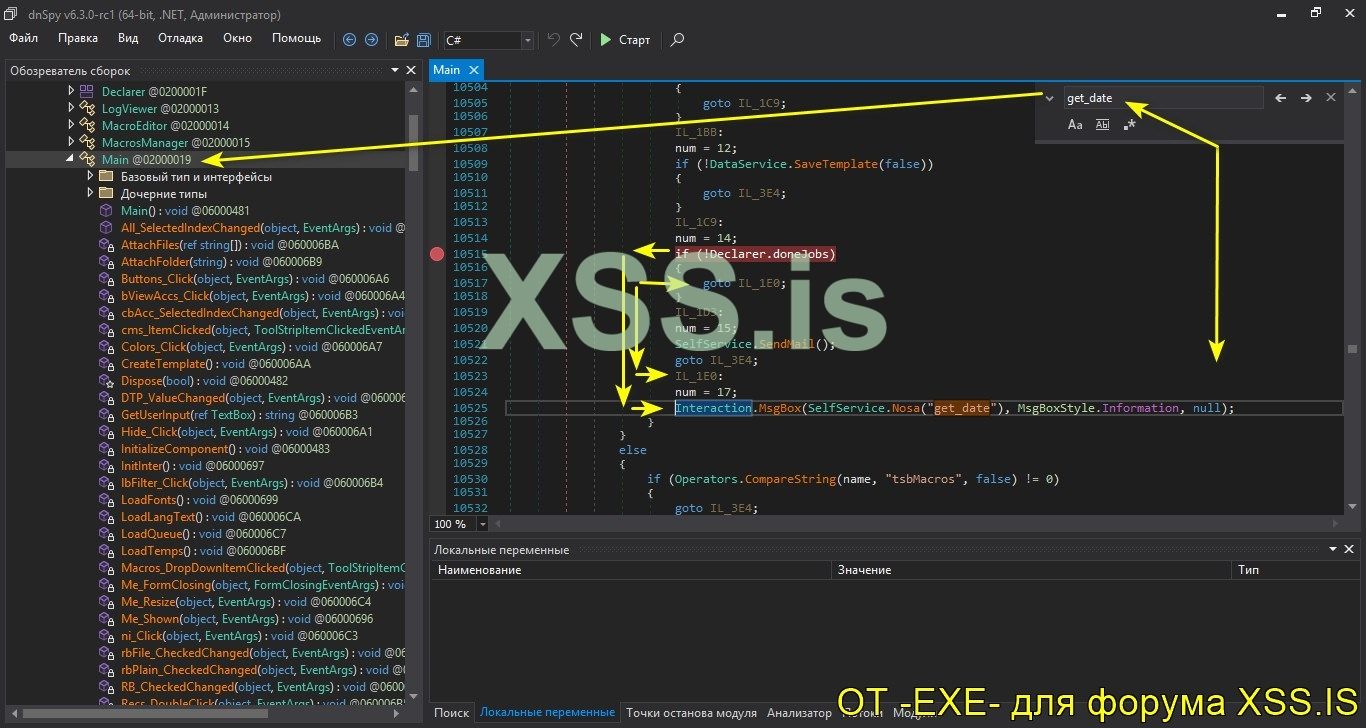Click the MacrosManager class icon
Screen dimensions: 1366x728
(x=87, y=142)
